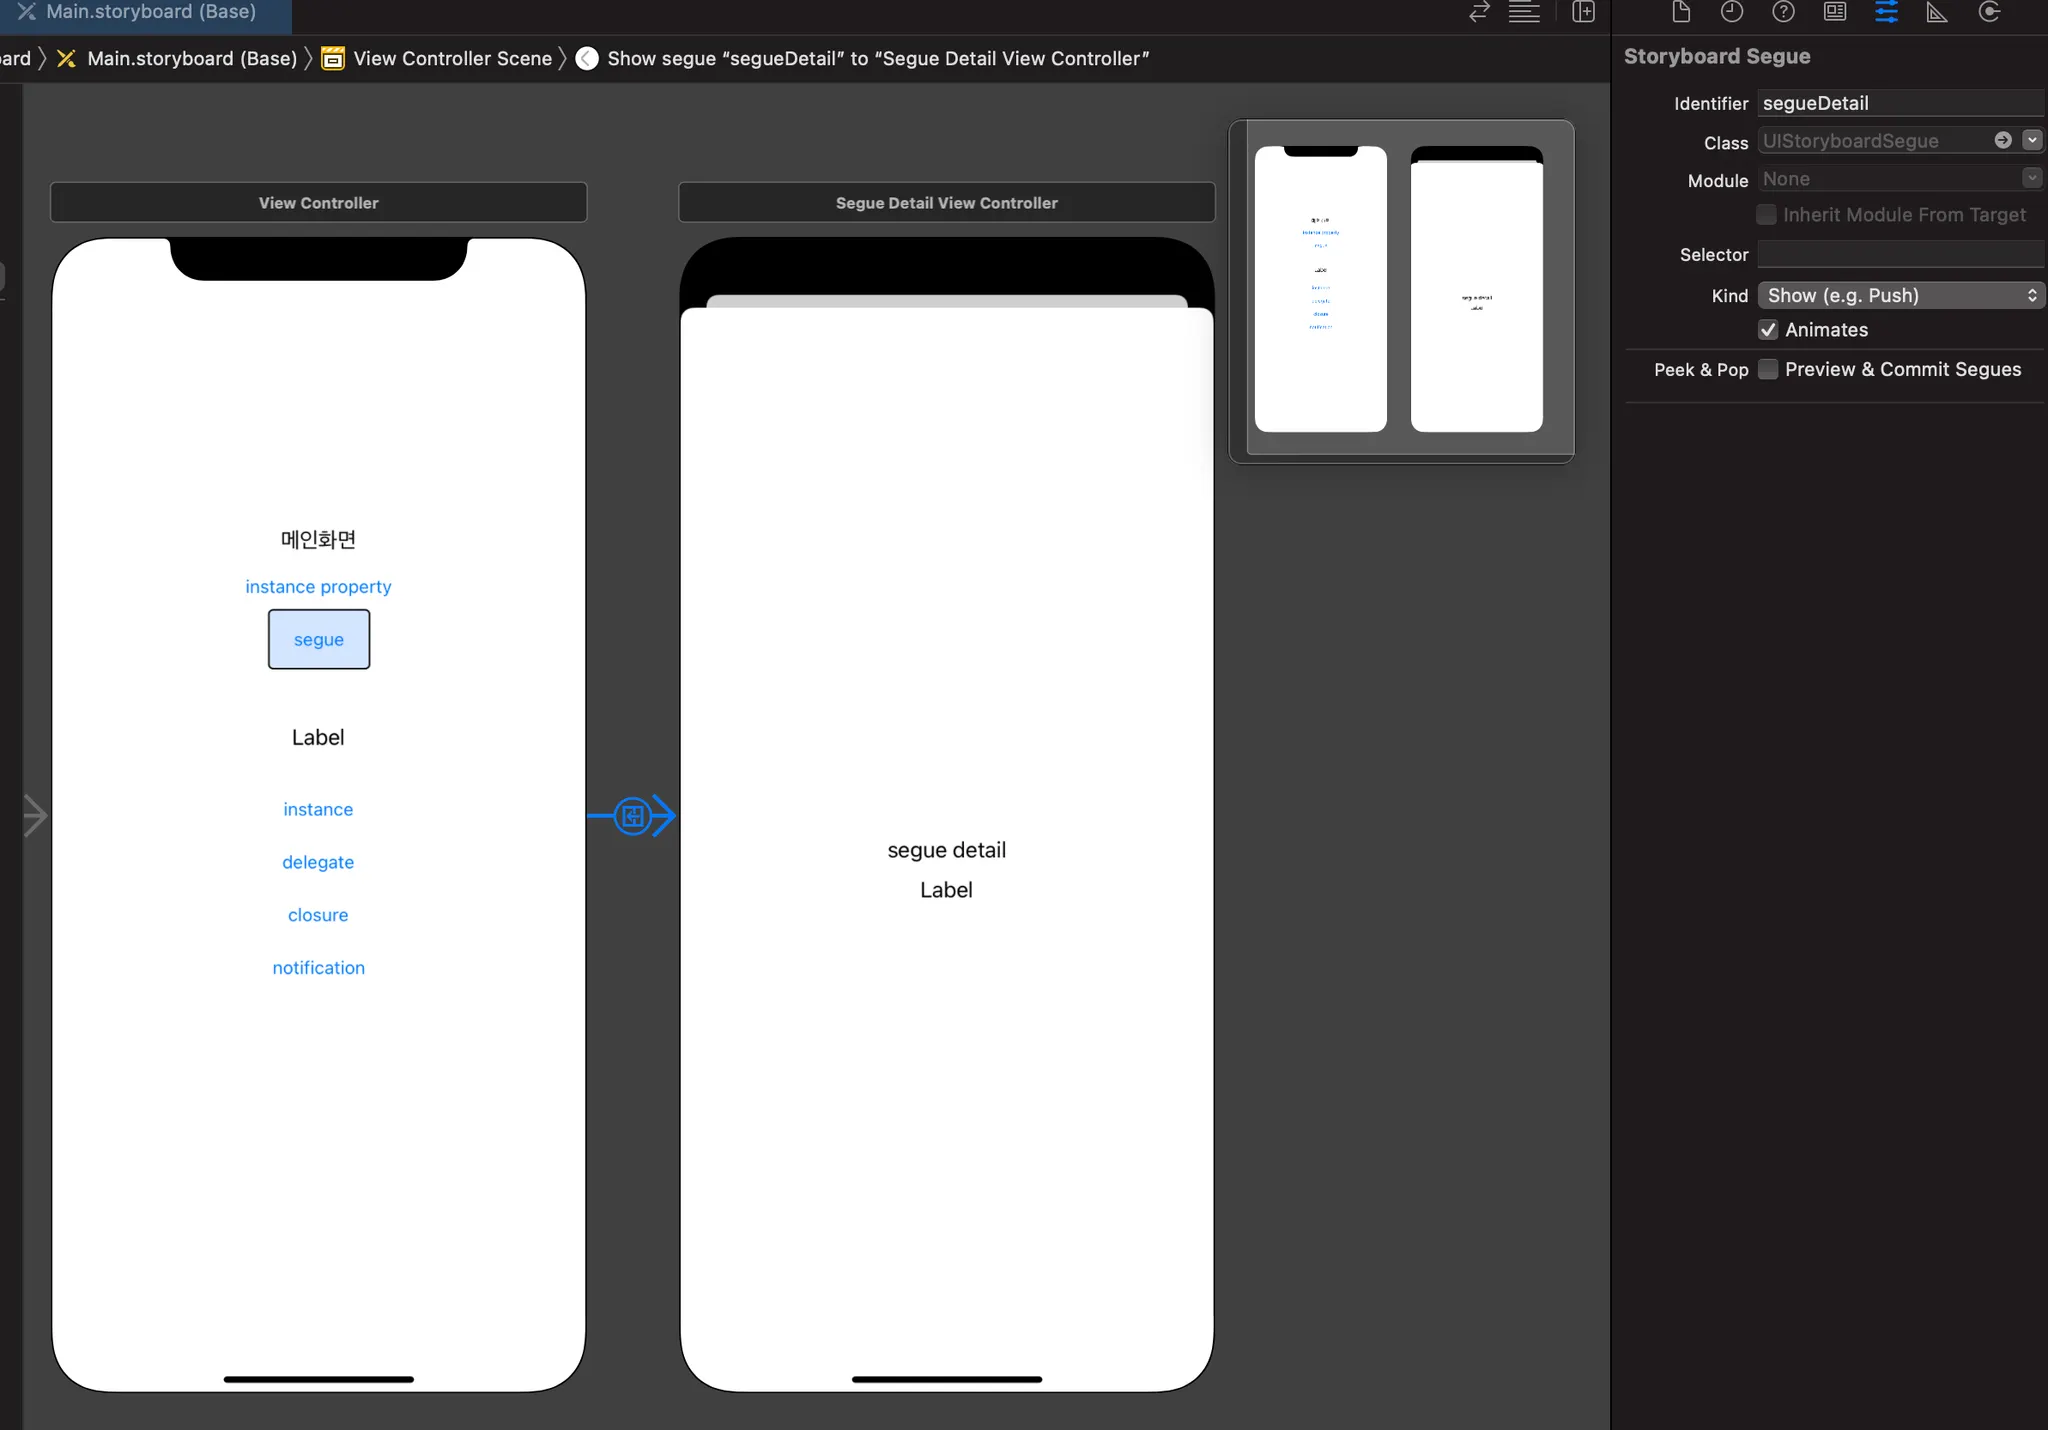Screen dimensions: 2048x1430
Task: Open the Kind dropdown Show (e.g. Push)
Action: 1900,295
